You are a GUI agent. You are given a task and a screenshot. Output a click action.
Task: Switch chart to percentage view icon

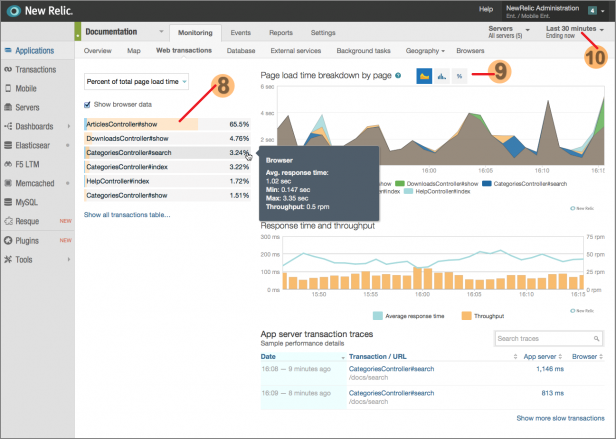point(458,76)
